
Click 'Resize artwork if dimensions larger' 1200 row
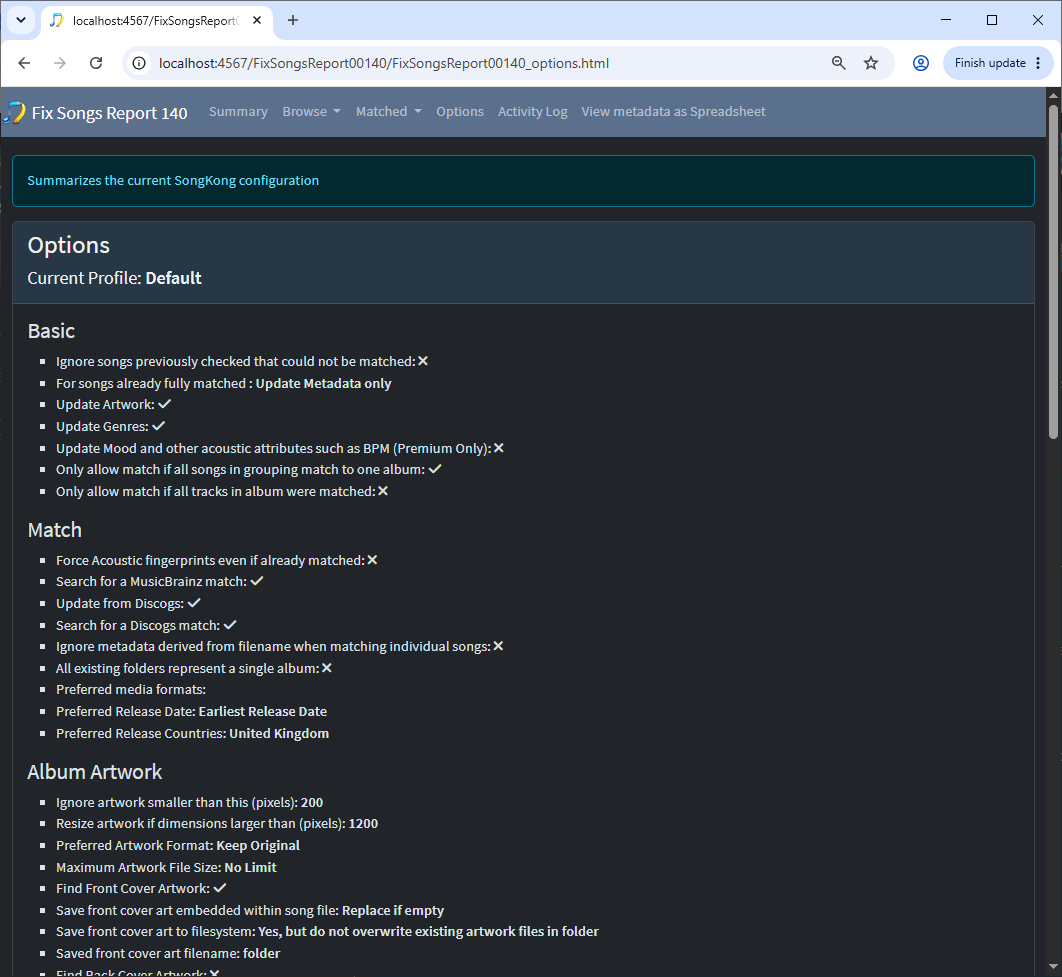click(x=217, y=824)
